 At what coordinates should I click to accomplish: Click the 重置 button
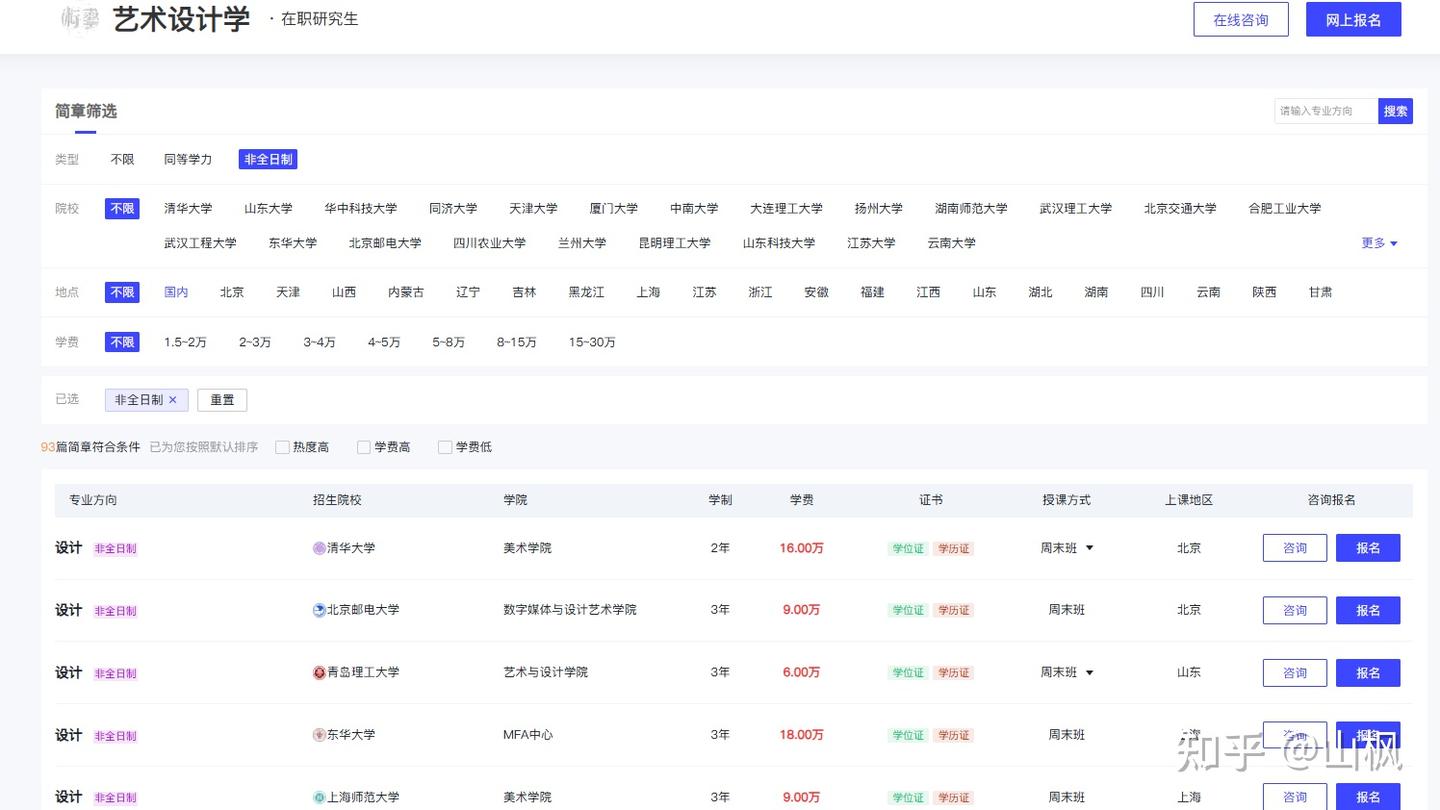point(222,400)
